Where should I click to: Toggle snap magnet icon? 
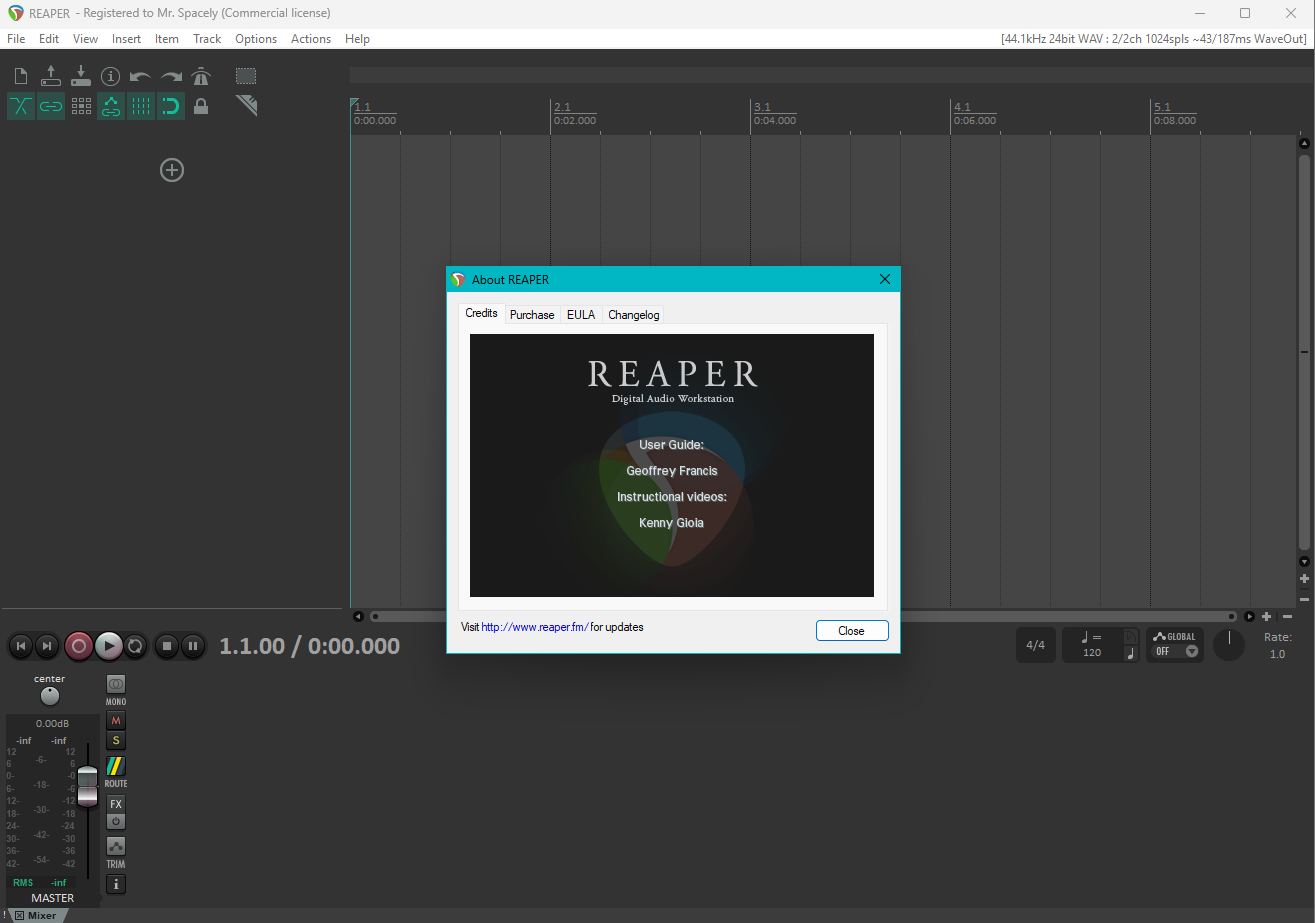click(x=171, y=106)
